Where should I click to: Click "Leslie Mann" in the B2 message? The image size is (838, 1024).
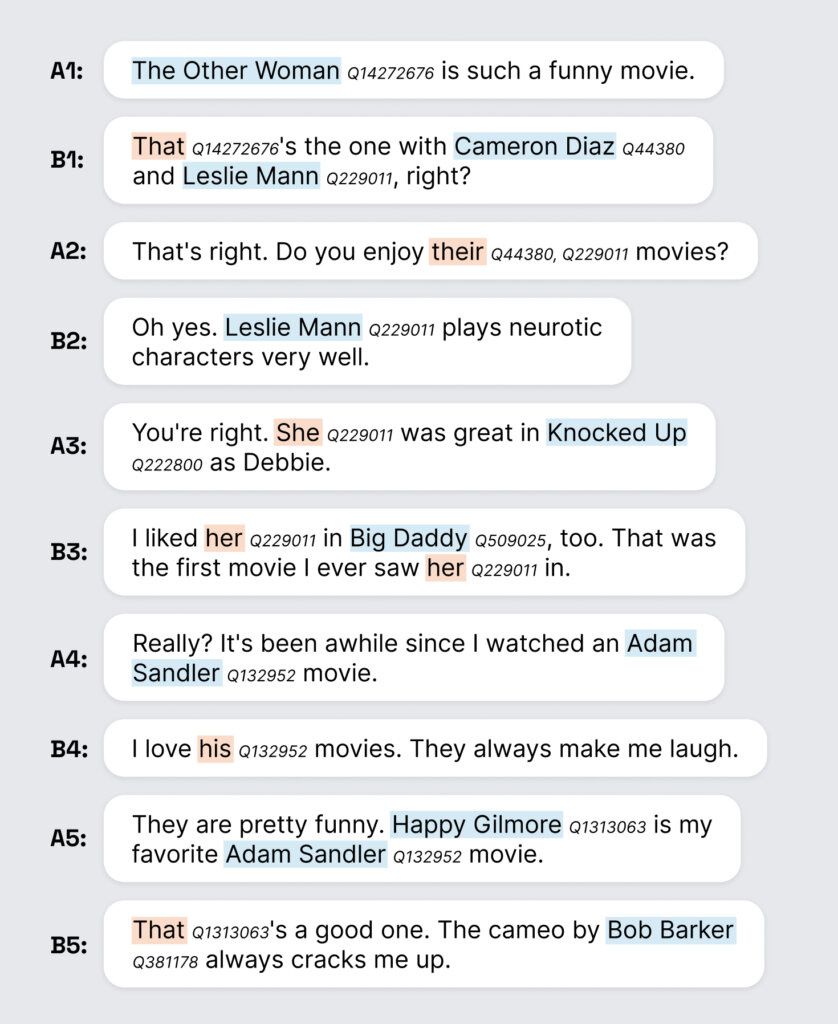[x=293, y=327]
